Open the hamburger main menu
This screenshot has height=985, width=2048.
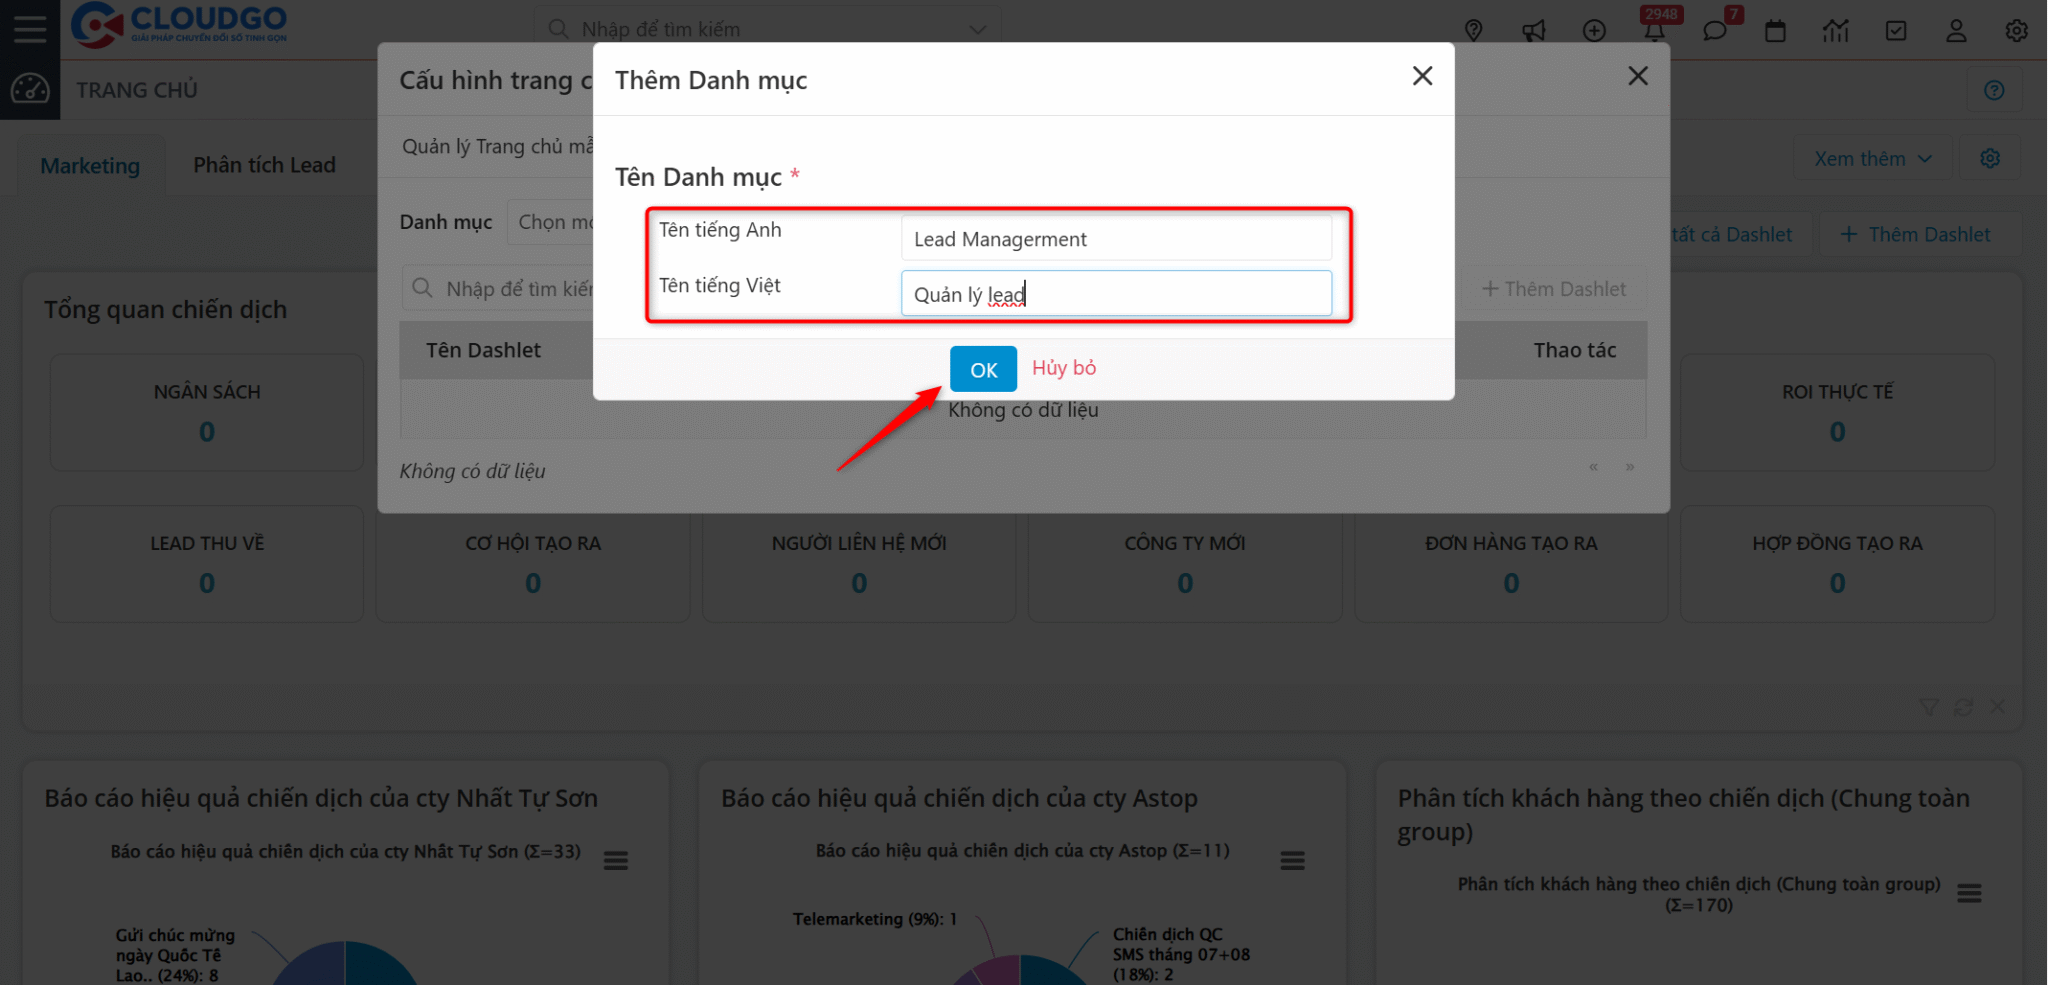click(x=30, y=28)
